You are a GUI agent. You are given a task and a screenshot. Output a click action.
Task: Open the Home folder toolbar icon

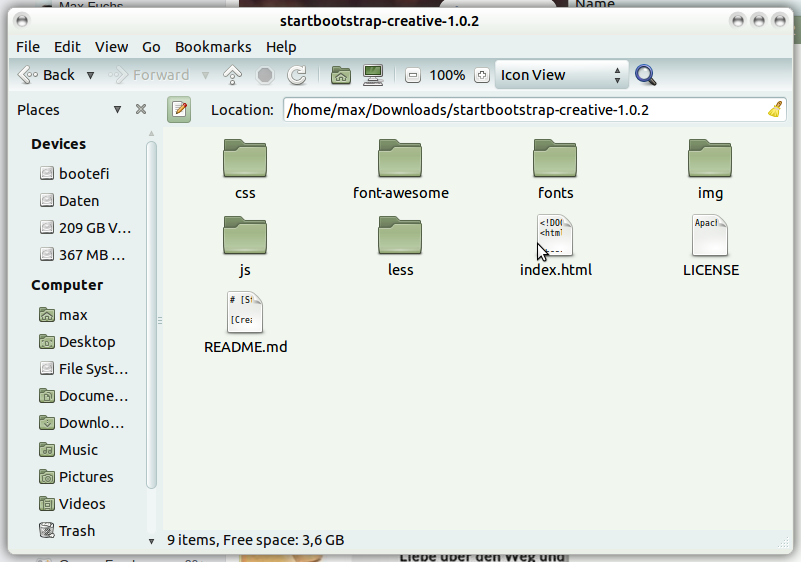tap(341, 75)
